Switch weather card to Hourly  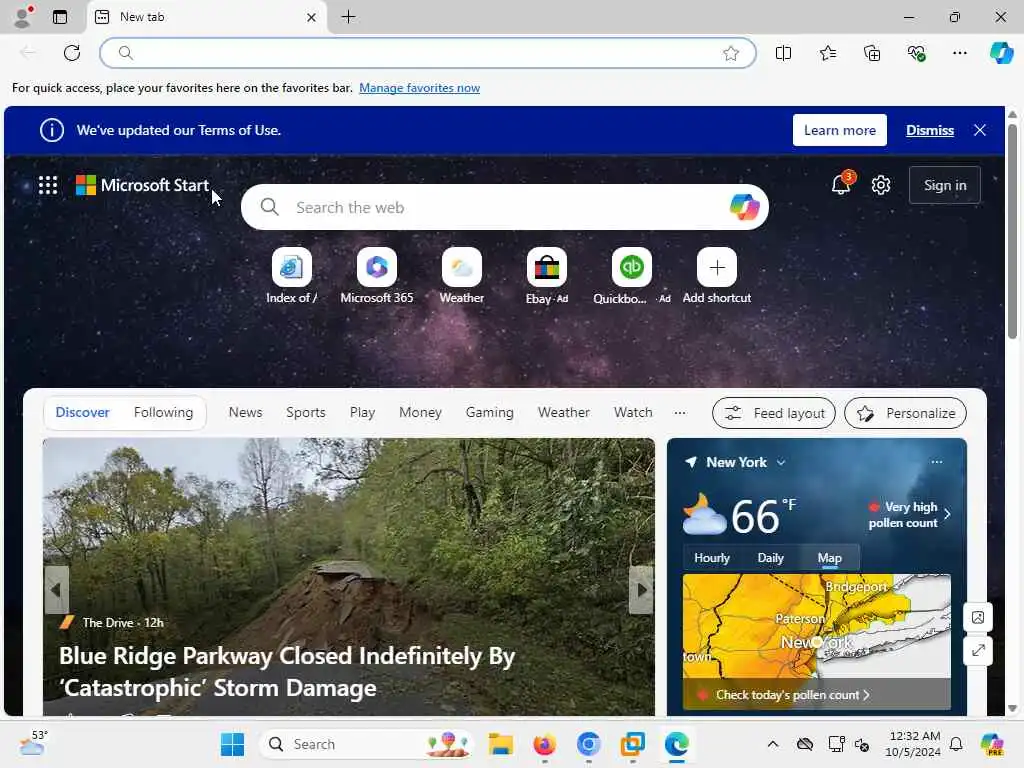[x=712, y=558]
